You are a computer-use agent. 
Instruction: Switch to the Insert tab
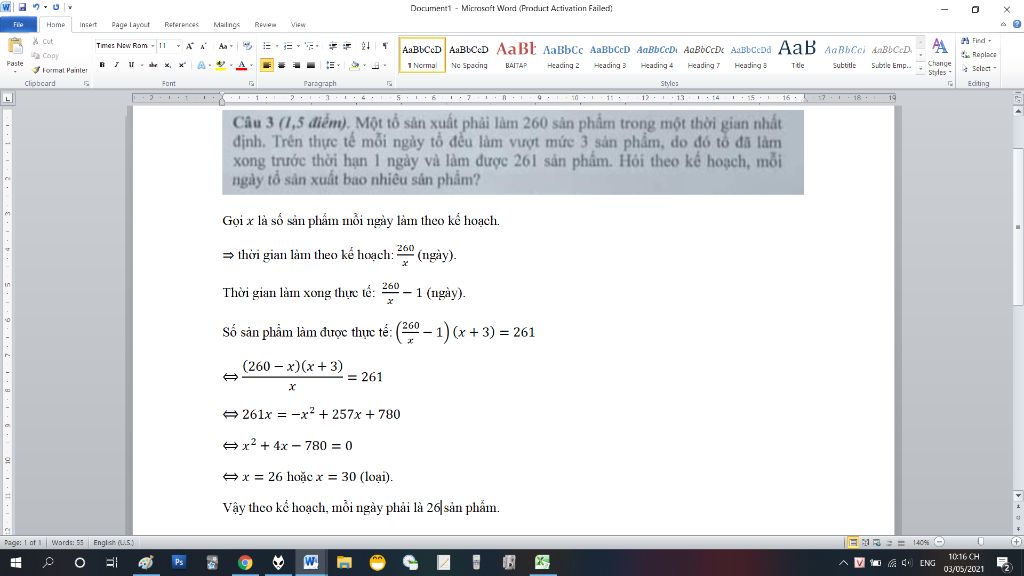pos(88,24)
